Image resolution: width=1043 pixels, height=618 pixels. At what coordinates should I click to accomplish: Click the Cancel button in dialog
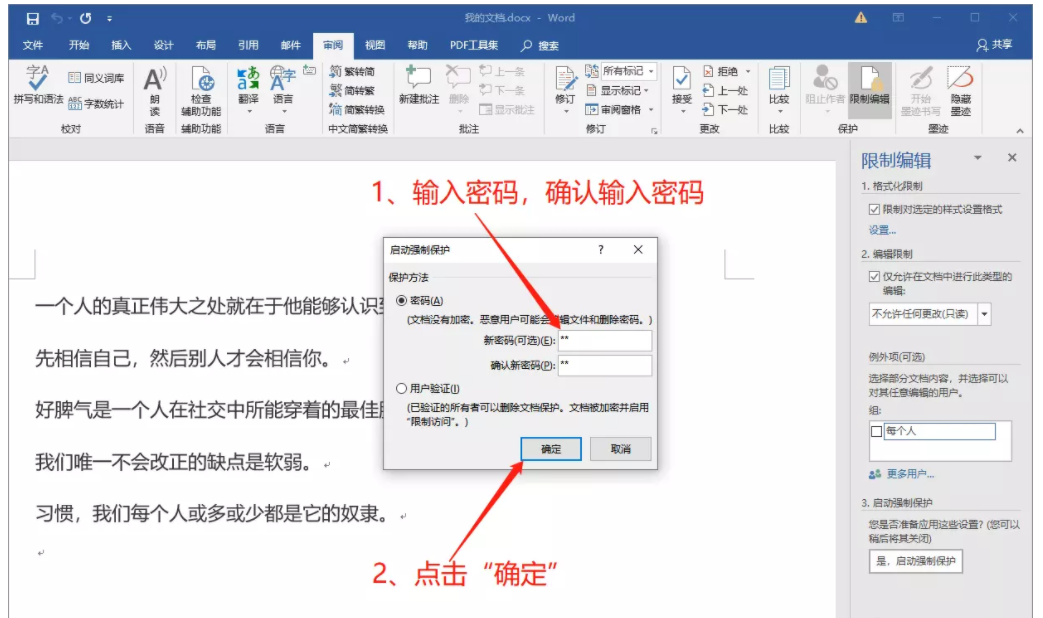point(621,449)
